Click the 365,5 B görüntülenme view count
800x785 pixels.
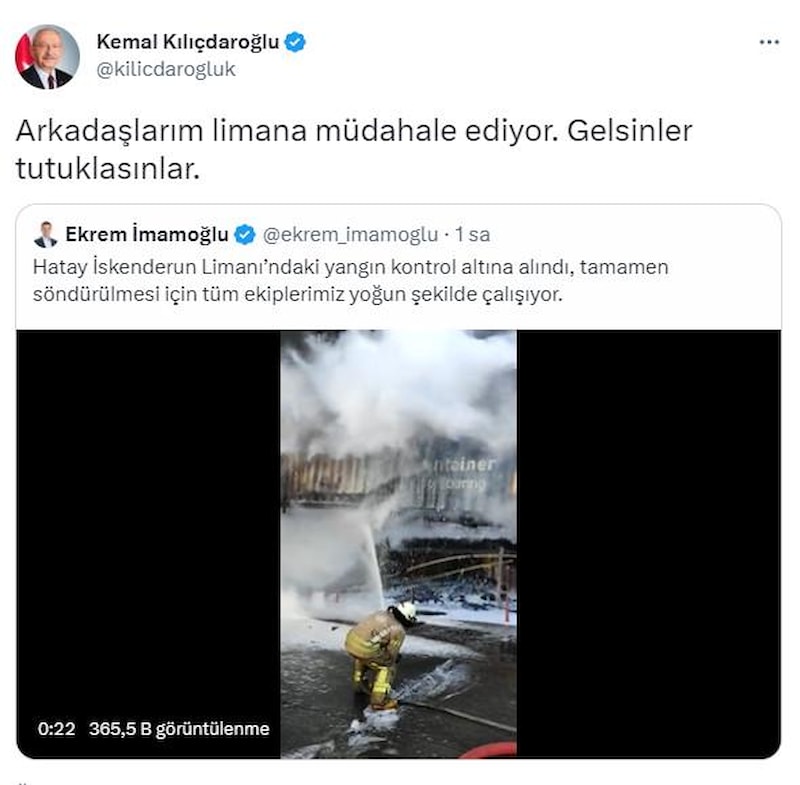pos(179,728)
